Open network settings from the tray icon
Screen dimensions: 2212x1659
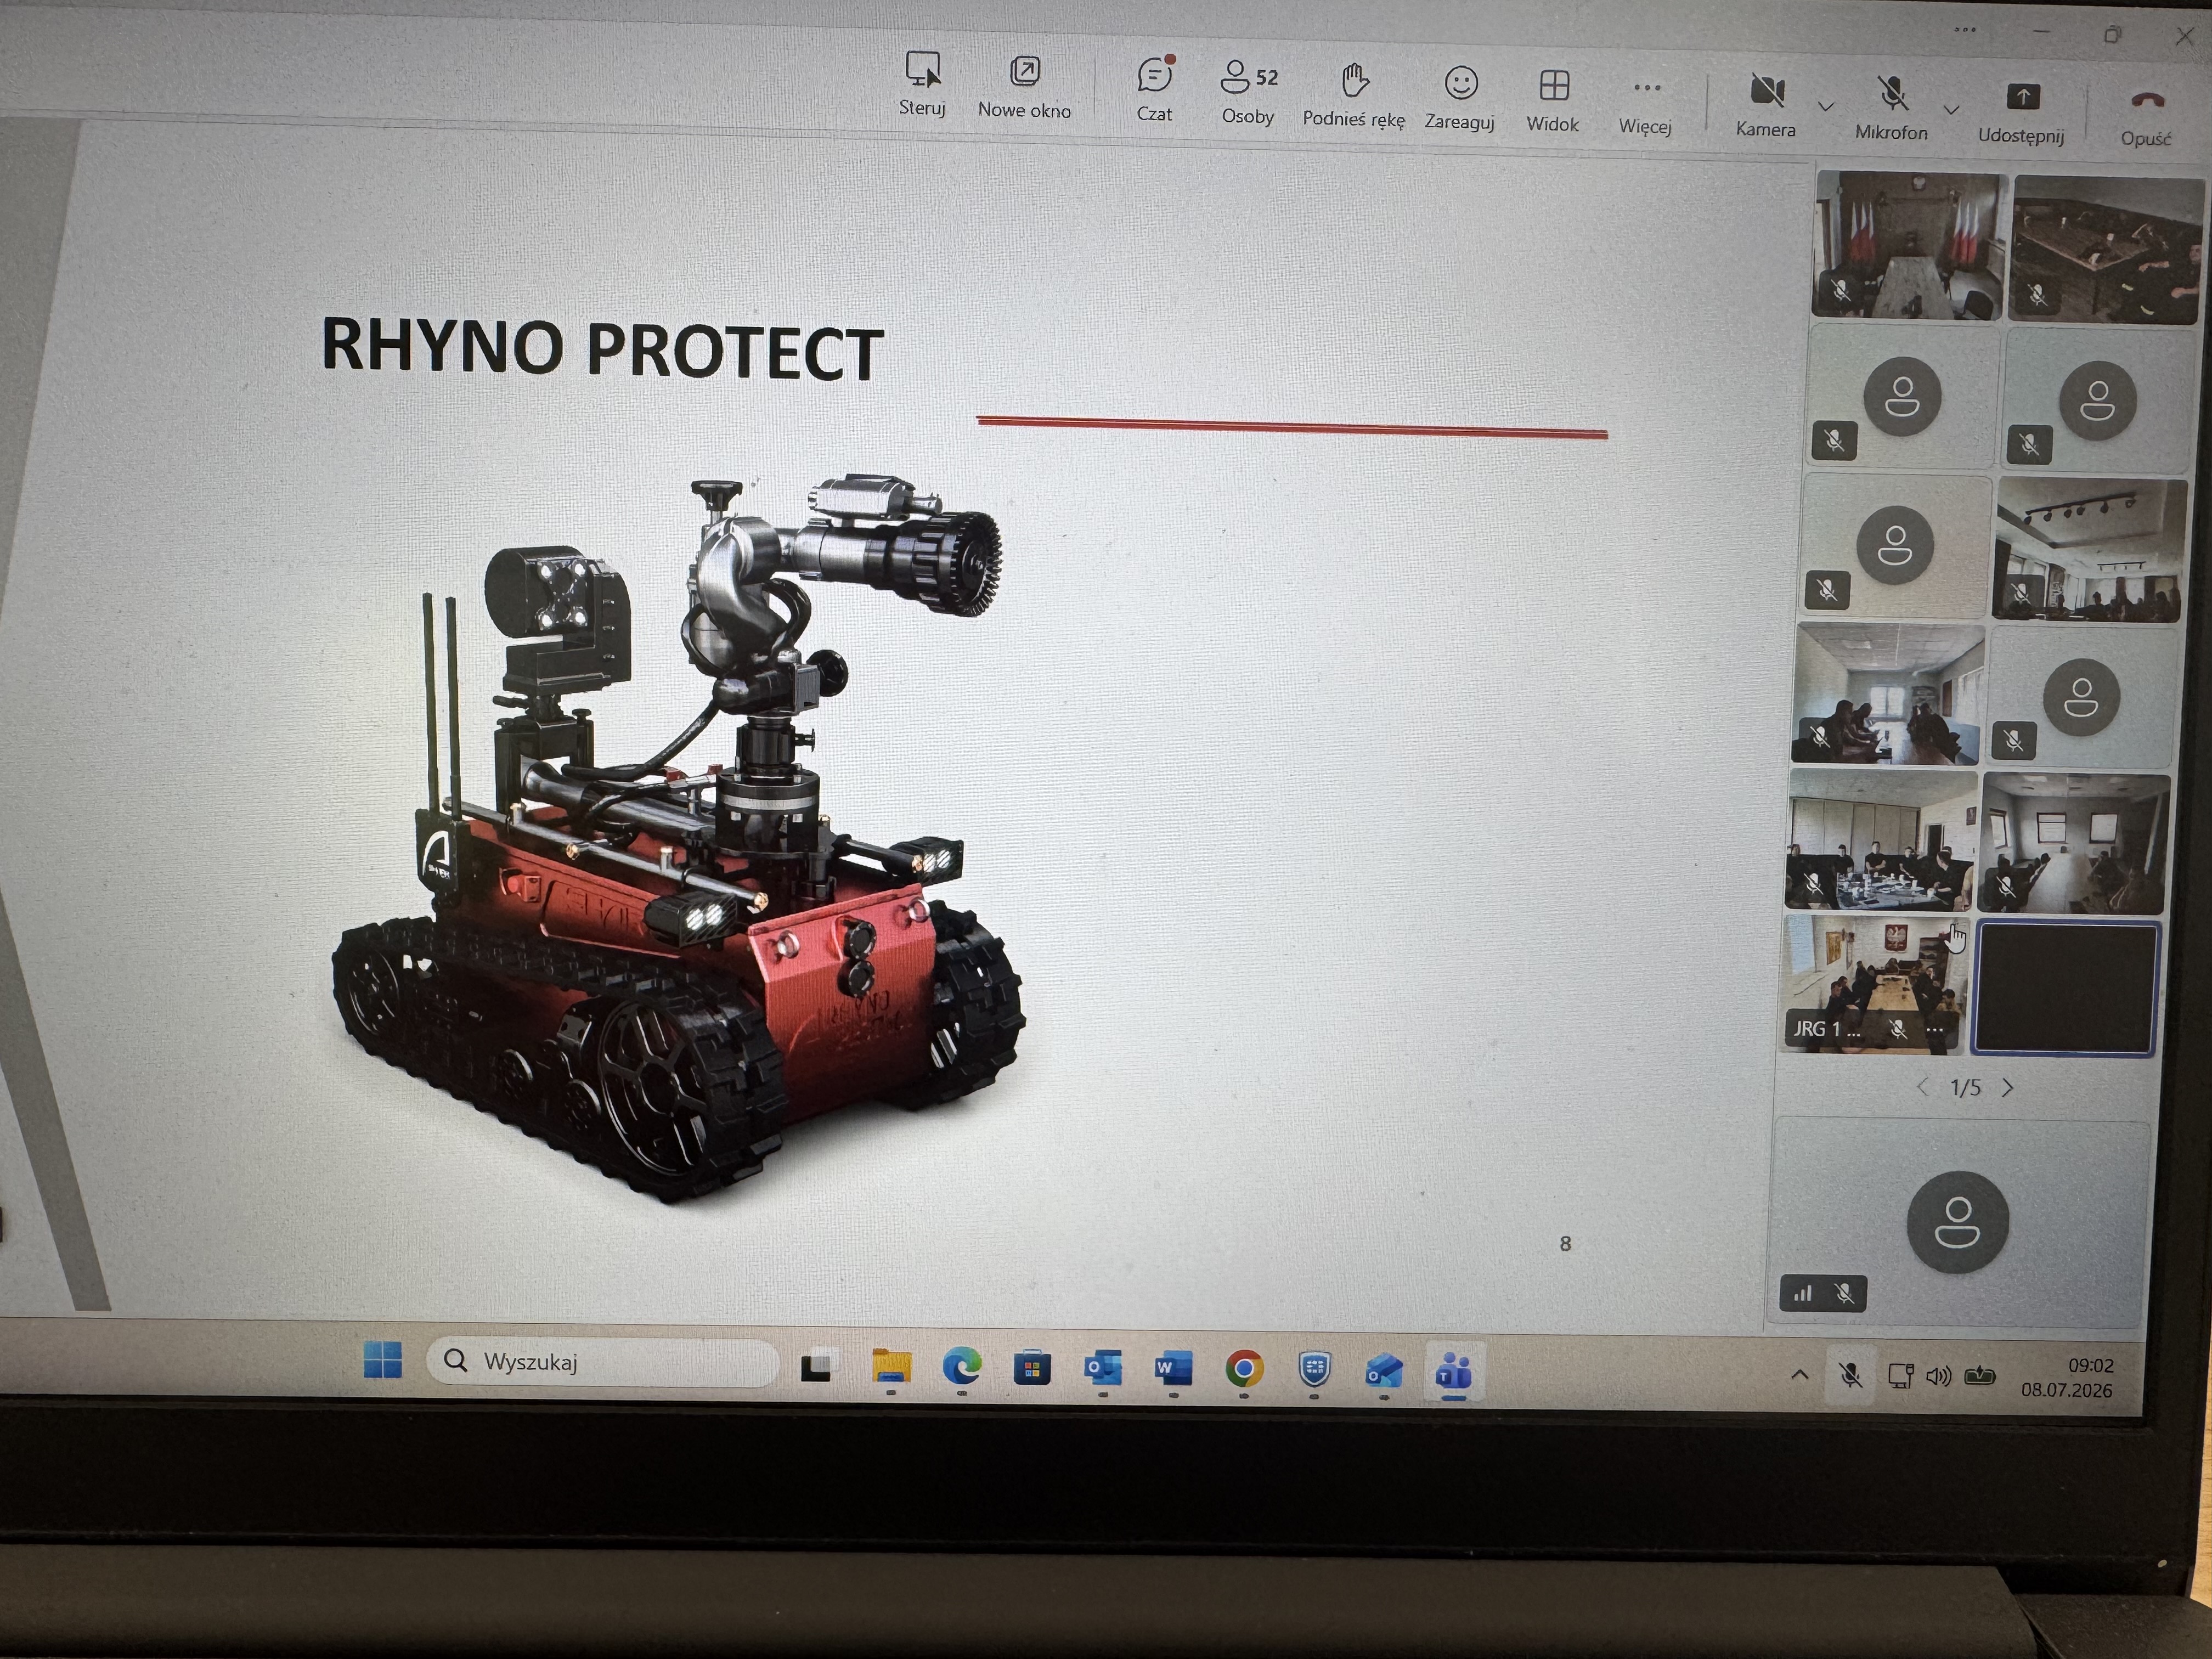pyautogui.click(x=1900, y=1377)
